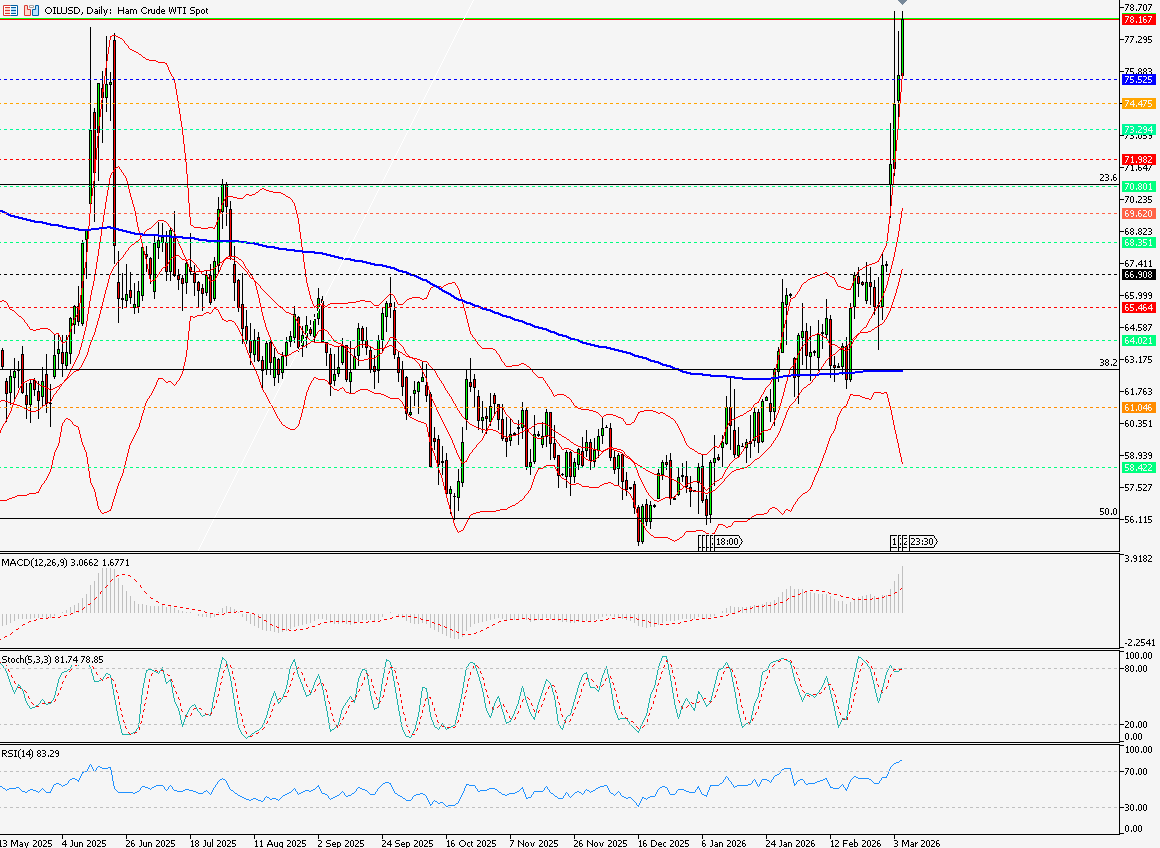The height and width of the screenshot is (848, 1160).
Task: Click the 38.2 Fibonacci level label
Action: tap(1107, 364)
